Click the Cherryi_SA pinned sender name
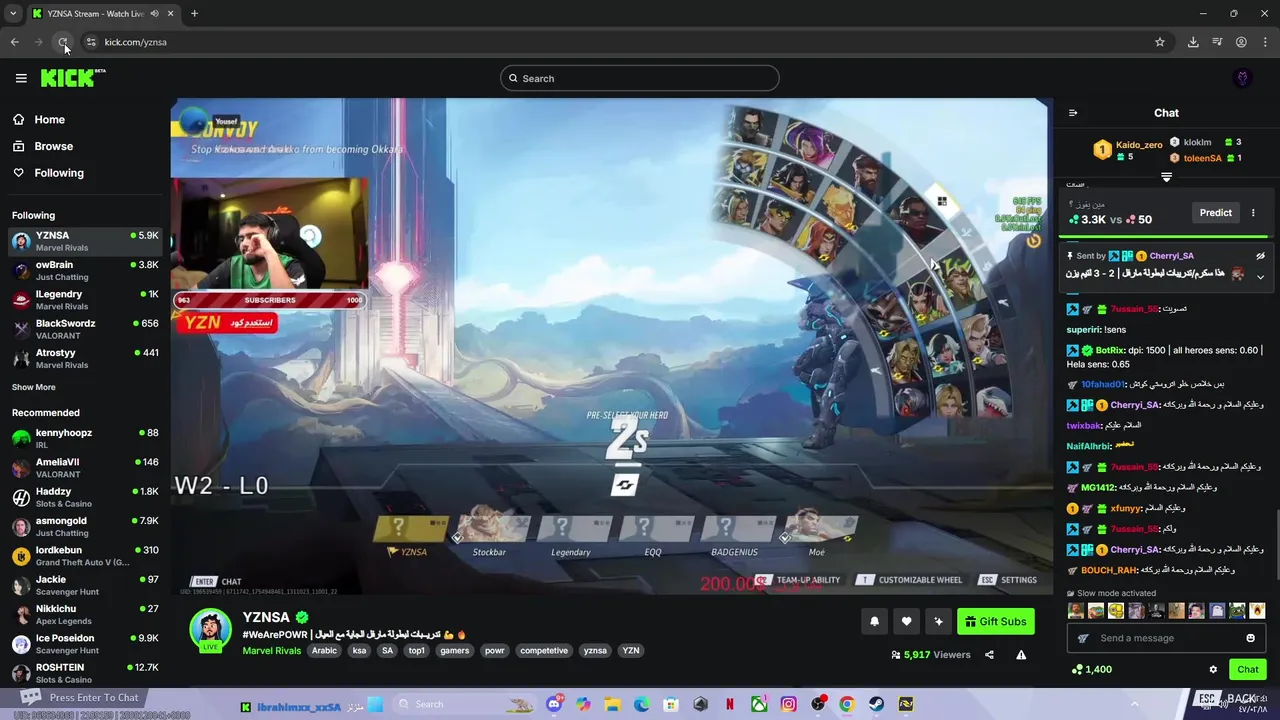Image resolution: width=1280 pixels, height=720 pixels. point(1171,256)
